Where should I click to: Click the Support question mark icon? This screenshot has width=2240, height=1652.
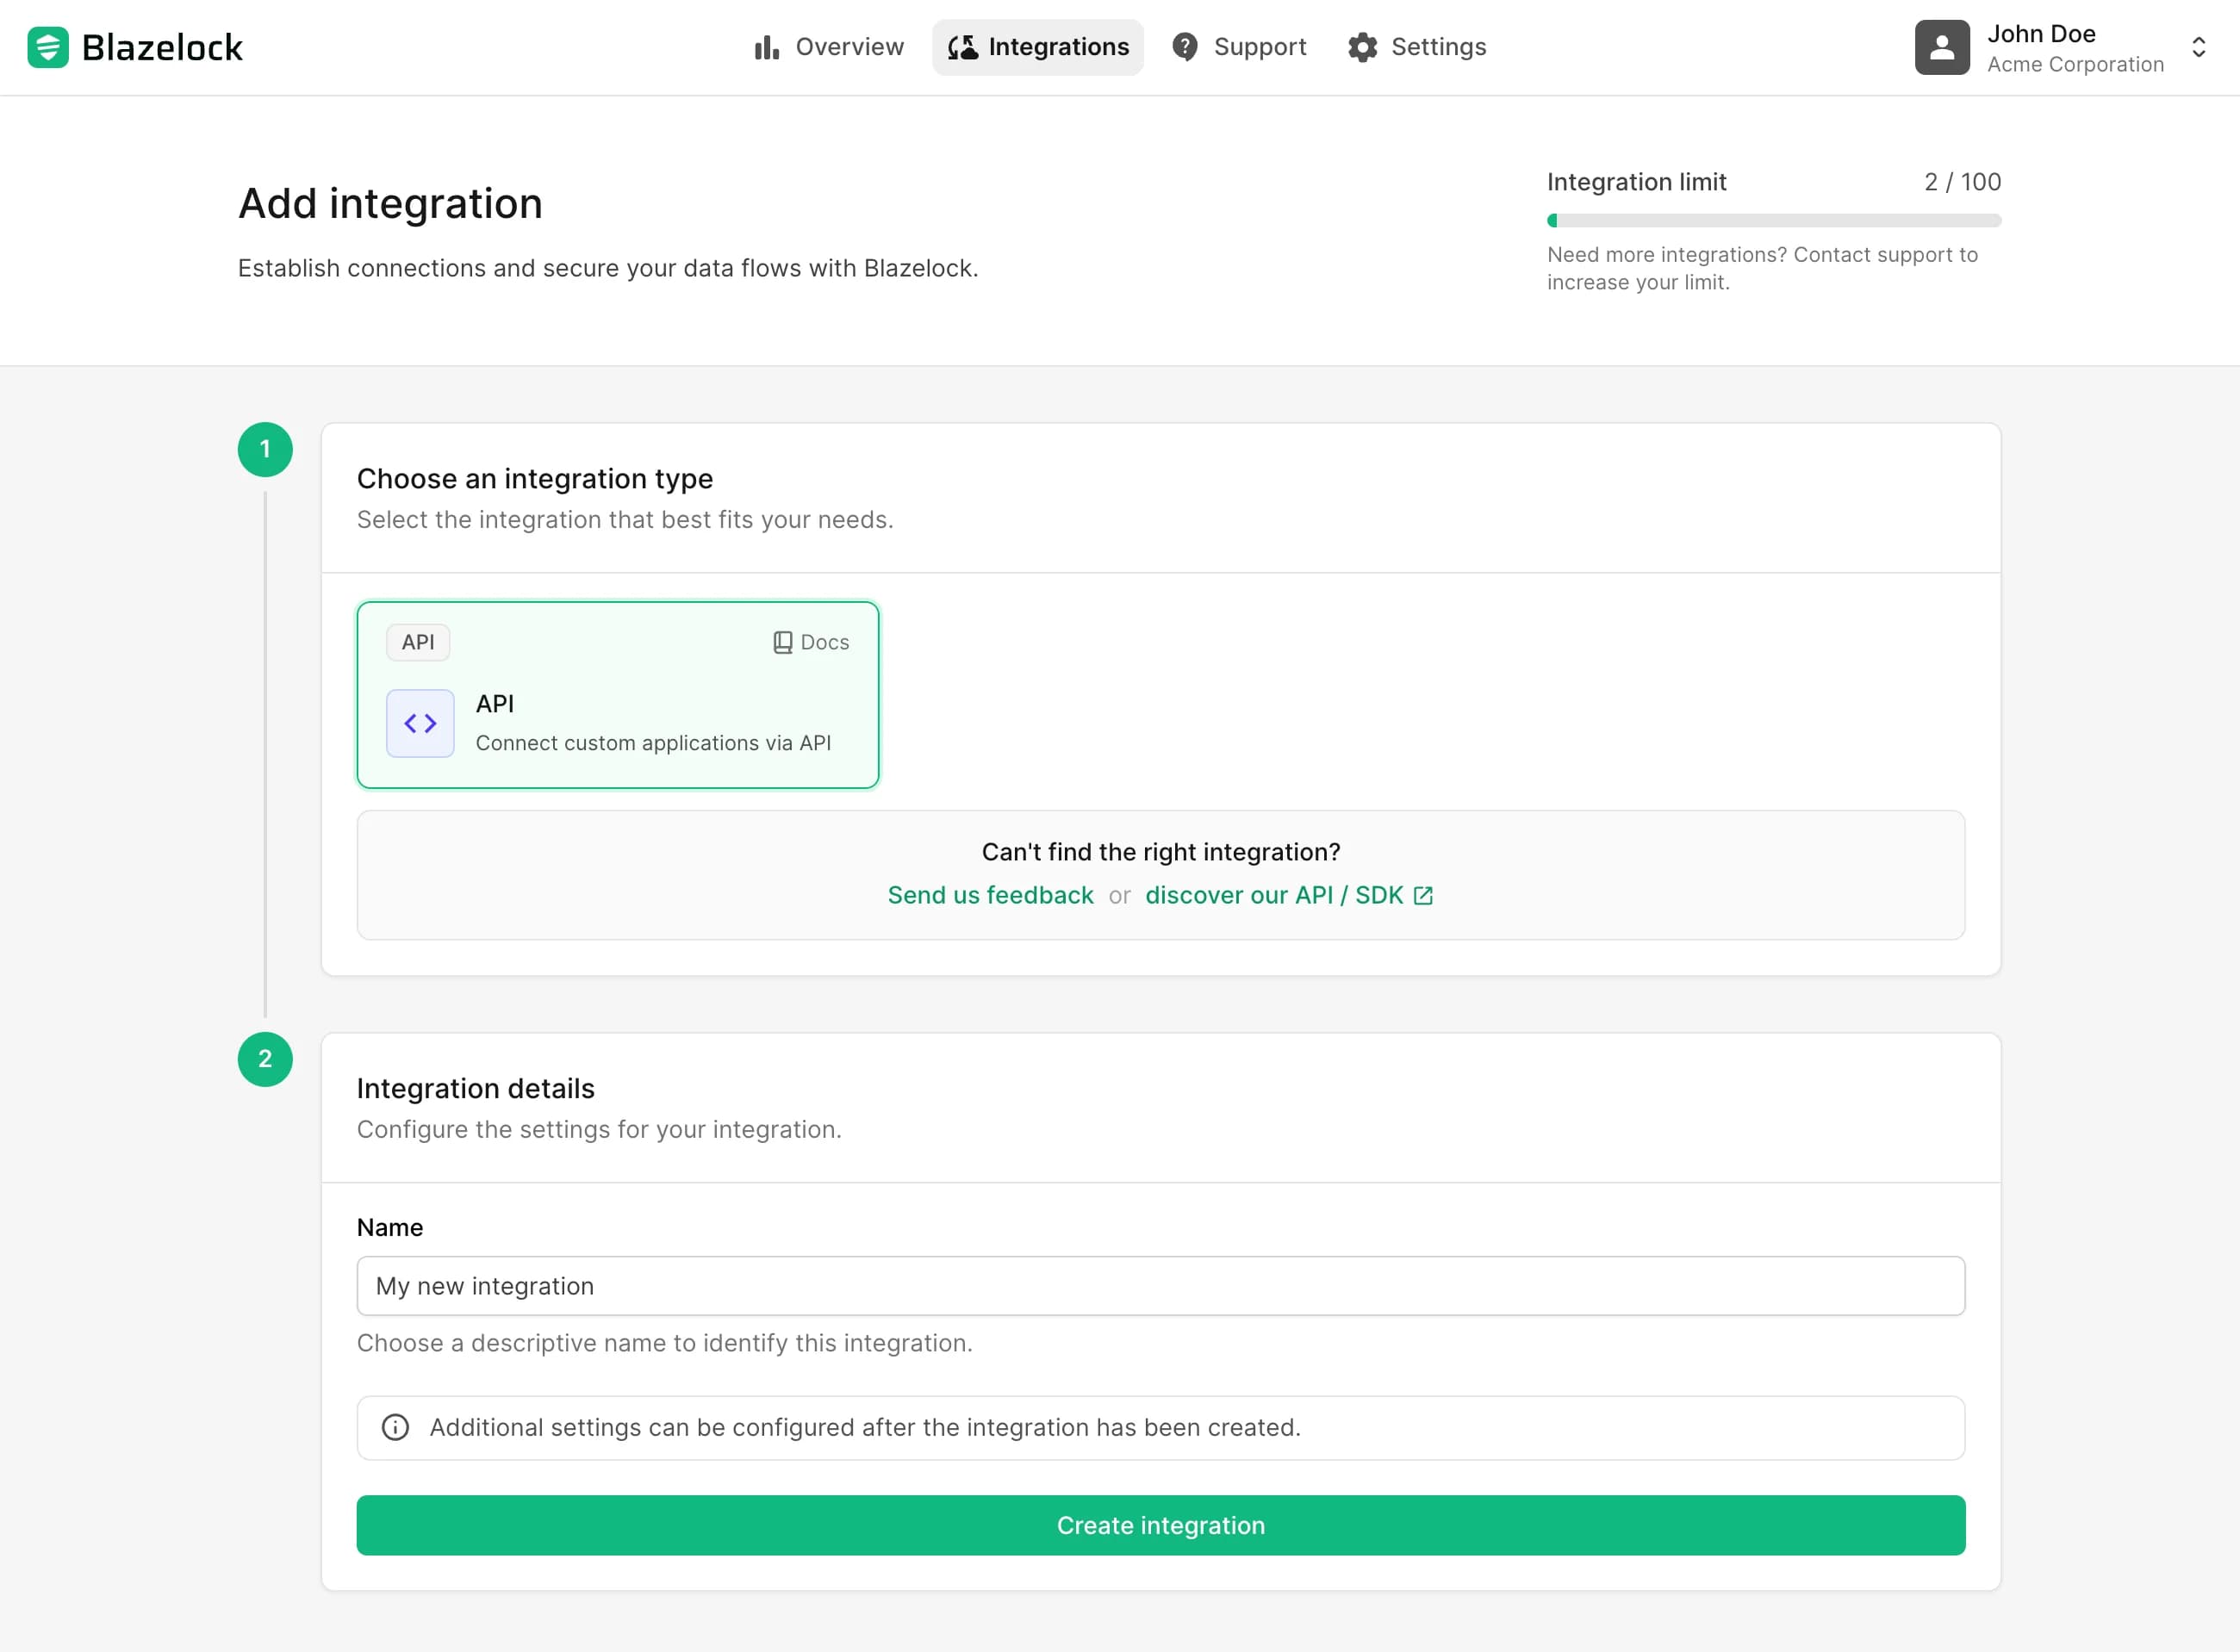[1185, 47]
